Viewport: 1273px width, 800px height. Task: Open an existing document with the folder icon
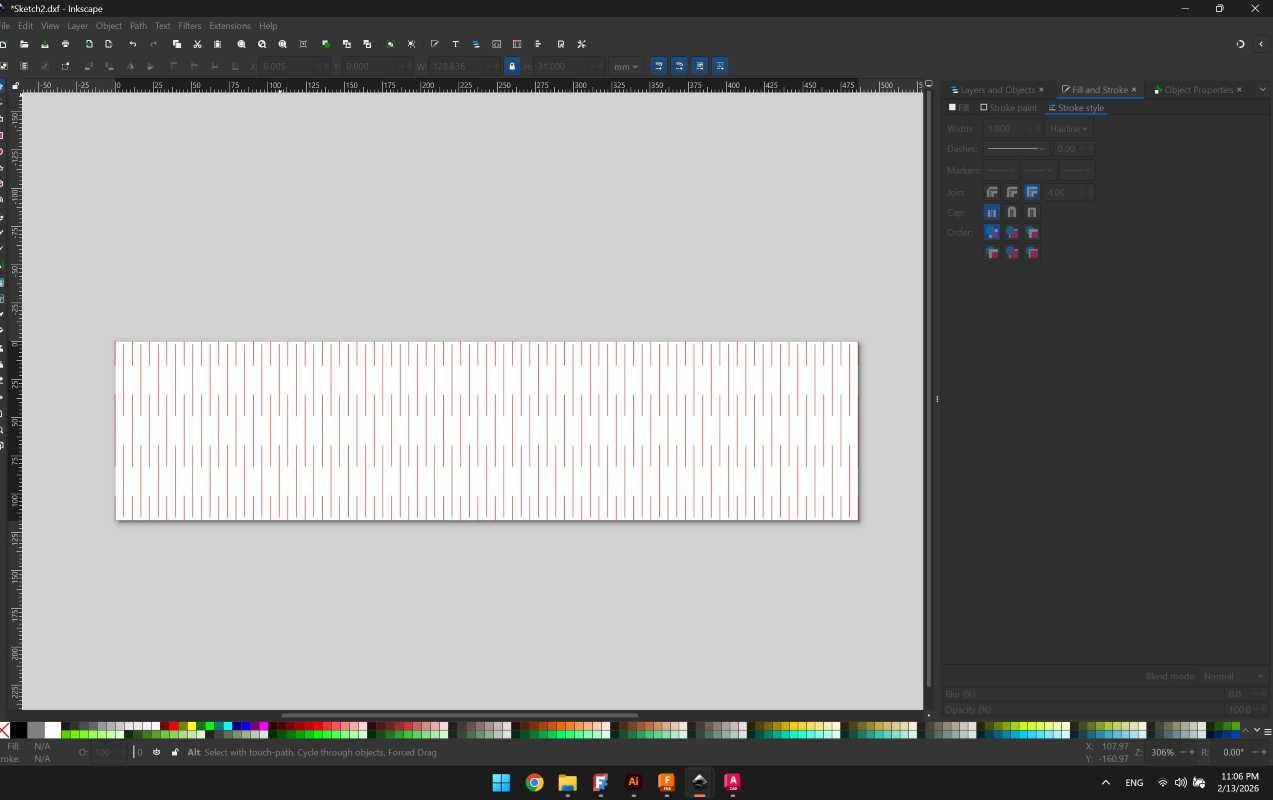[24, 44]
